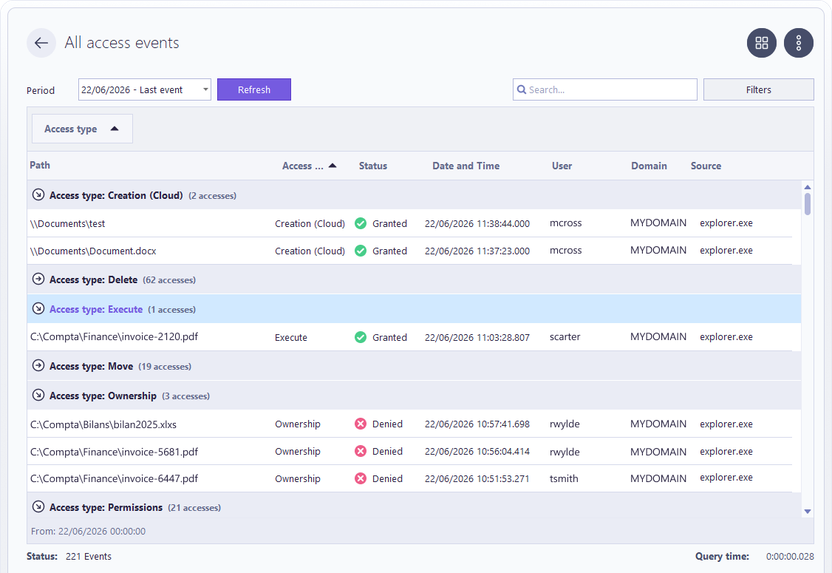Click the Denied icon on invoice-6447.pdf row
Viewport: 832px width, 573px height.
coord(360,479)
